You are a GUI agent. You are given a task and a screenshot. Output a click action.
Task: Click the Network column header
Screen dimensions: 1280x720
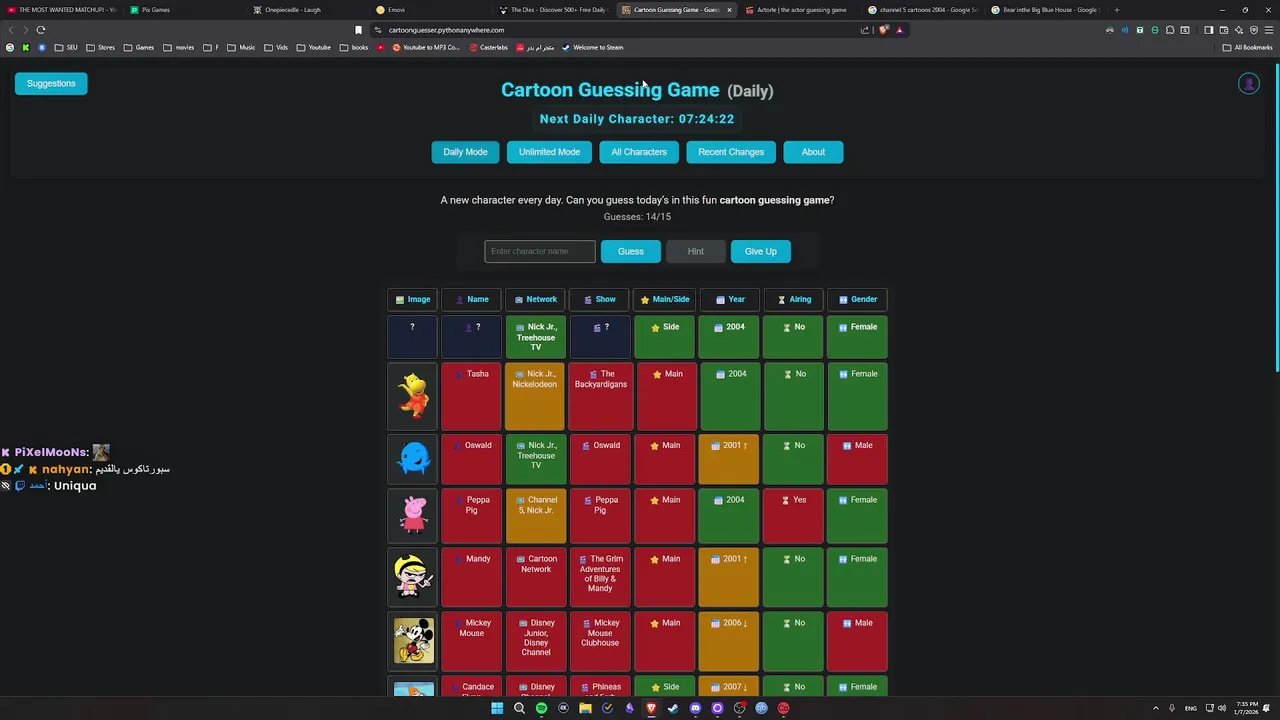point(535,299)
